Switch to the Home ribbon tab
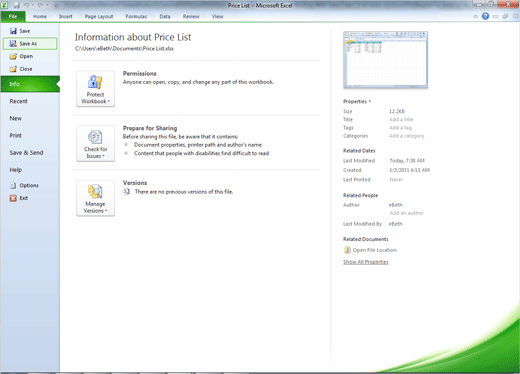The width and height of the screenshot is (520, 374). click(40, 16)
